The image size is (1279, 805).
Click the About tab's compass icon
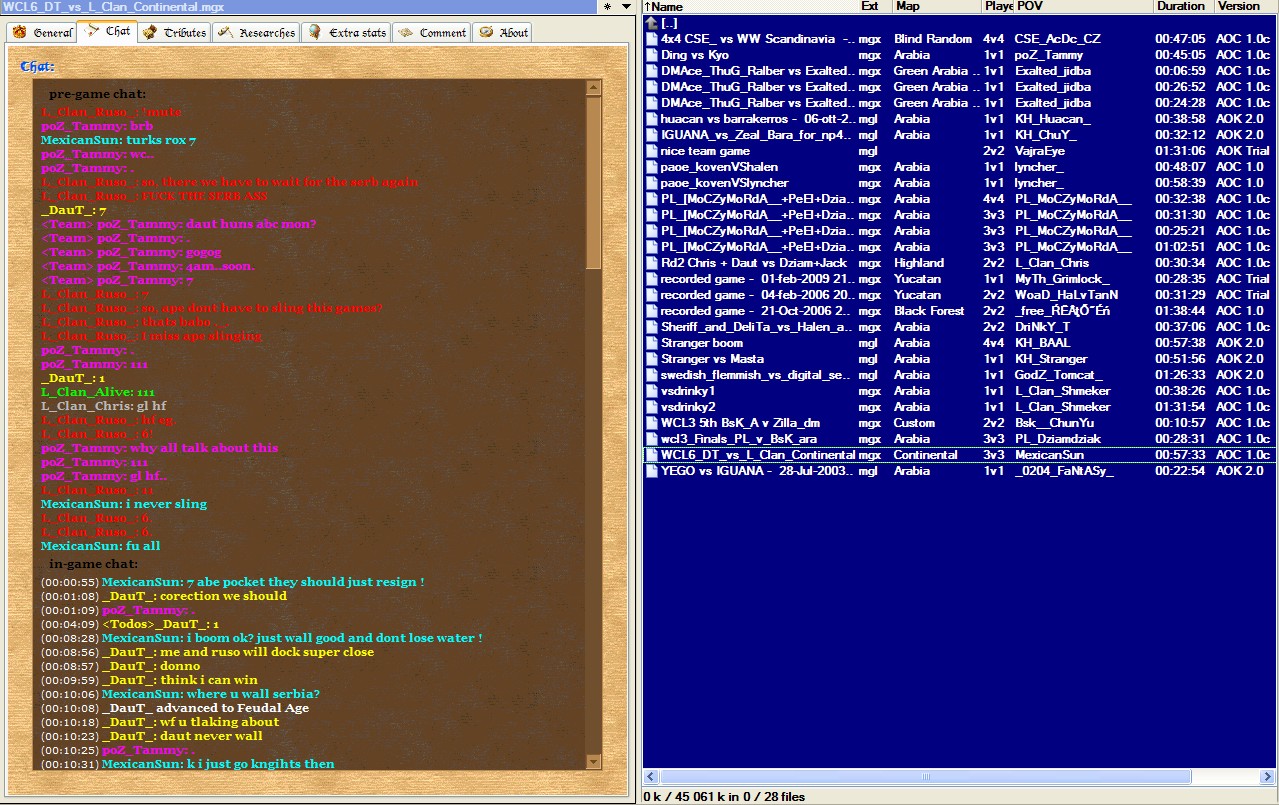486,32
